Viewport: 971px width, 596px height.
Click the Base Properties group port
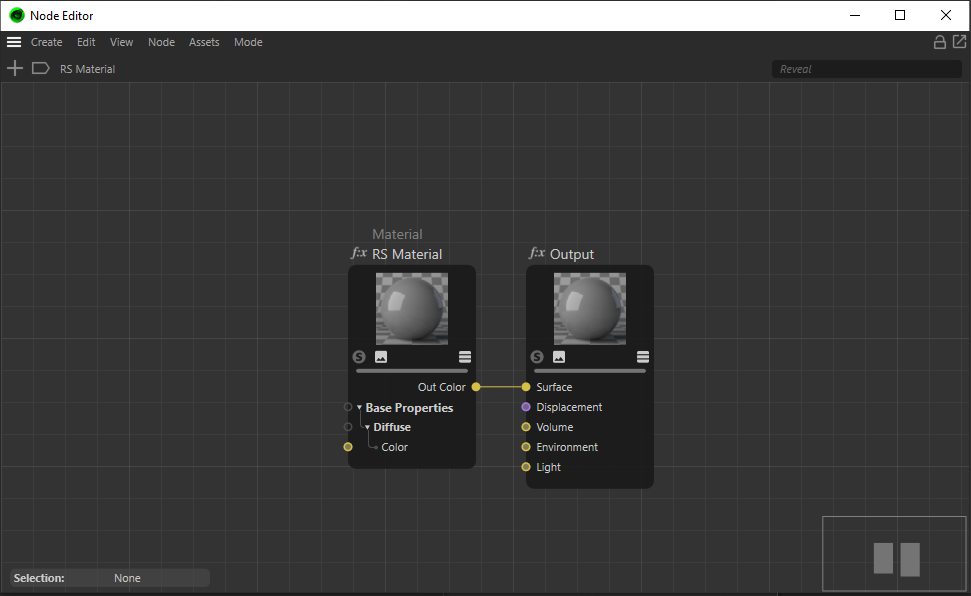348,407
